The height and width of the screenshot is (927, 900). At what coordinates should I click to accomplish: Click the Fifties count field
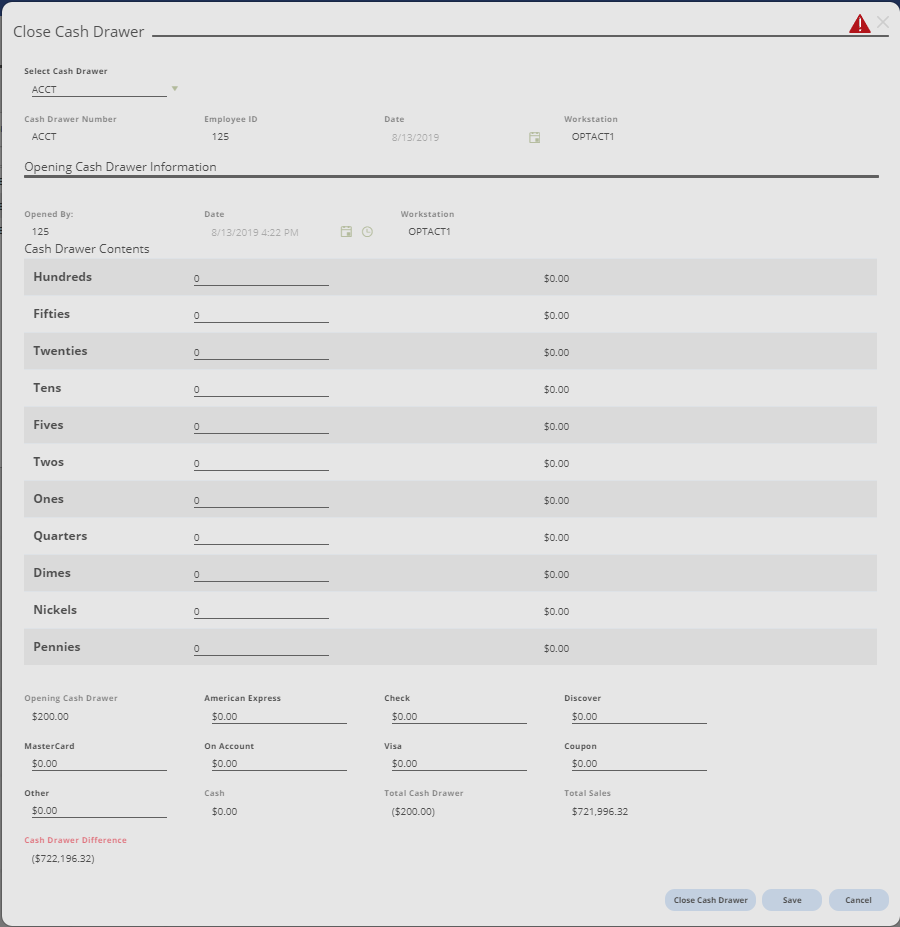[x=261, y=316]
